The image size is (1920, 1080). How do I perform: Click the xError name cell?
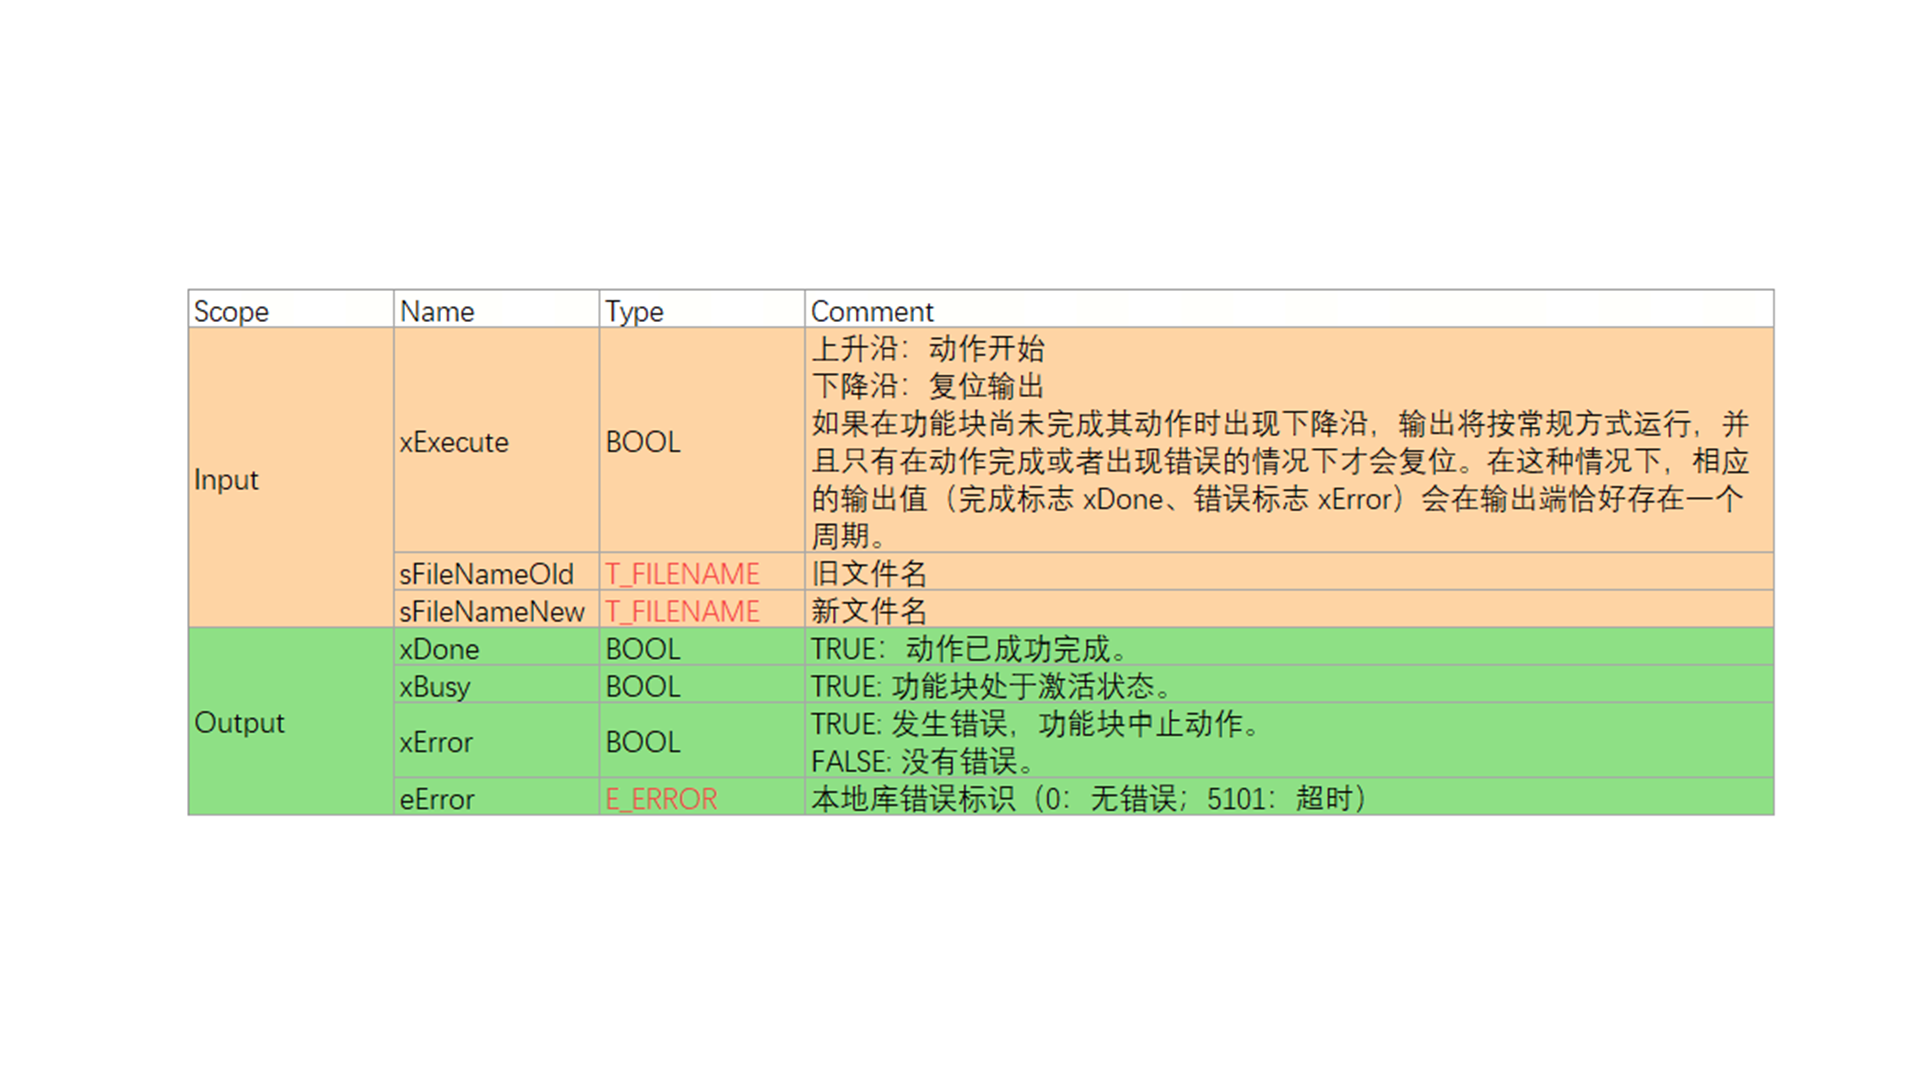tap(436, 742)
